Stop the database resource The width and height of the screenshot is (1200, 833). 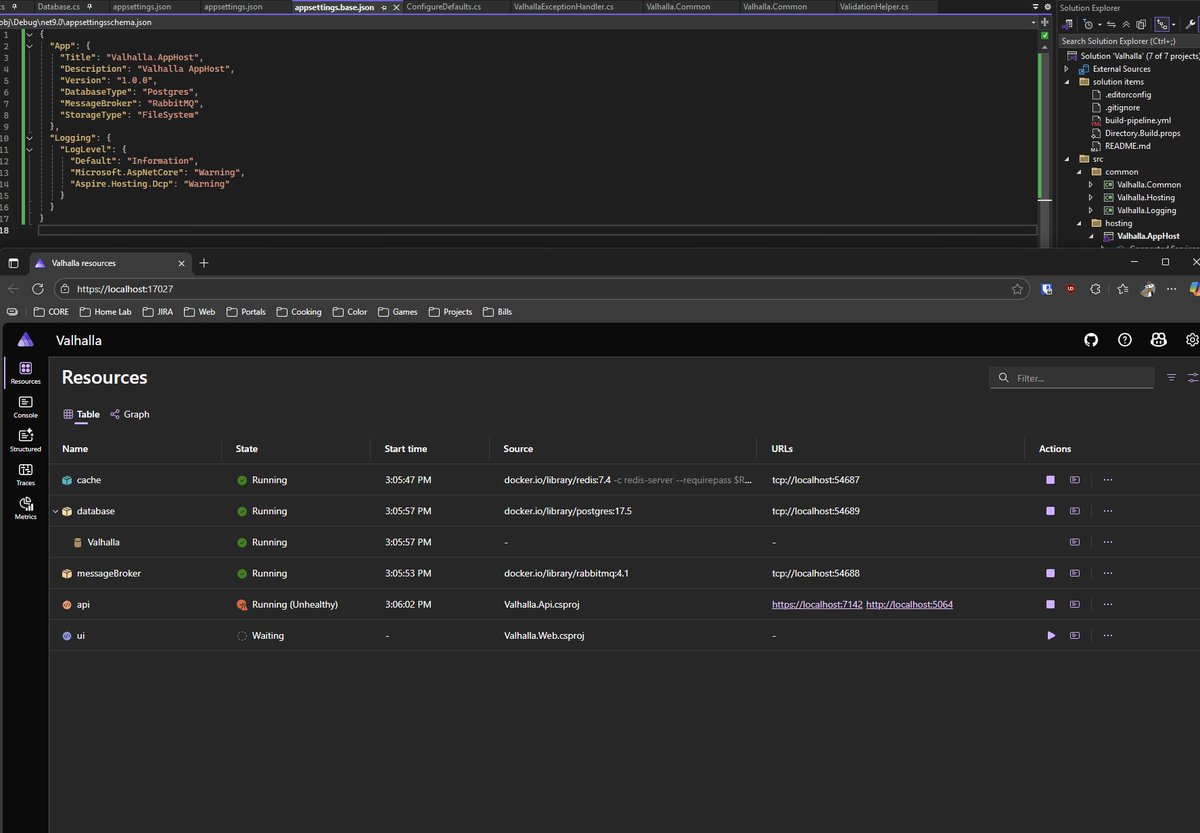click(x=1050, y=511)
